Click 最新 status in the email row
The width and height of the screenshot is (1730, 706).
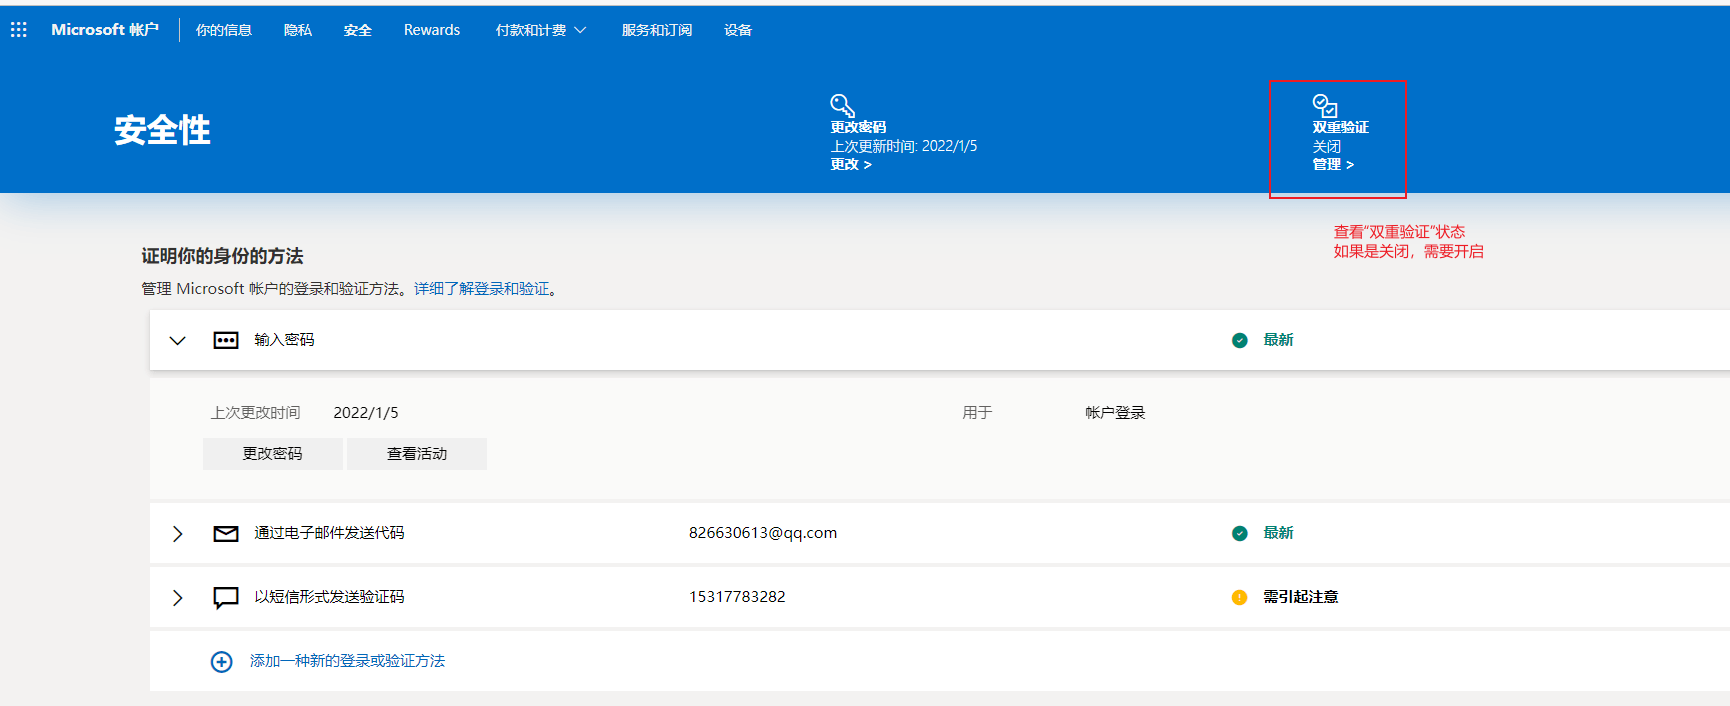point(1278,533)
